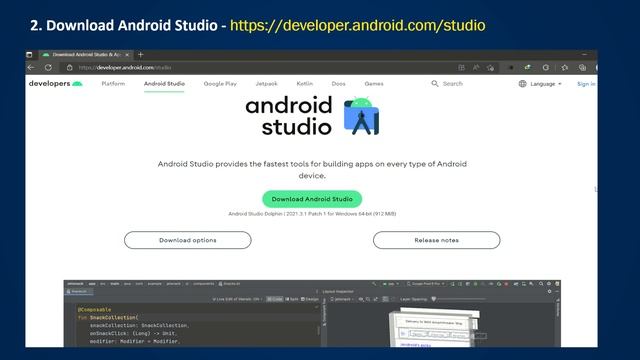The width and height of the screenshot is (640, 360).
Task: Open the Docs nav item
Action: [x=338, y=84]
